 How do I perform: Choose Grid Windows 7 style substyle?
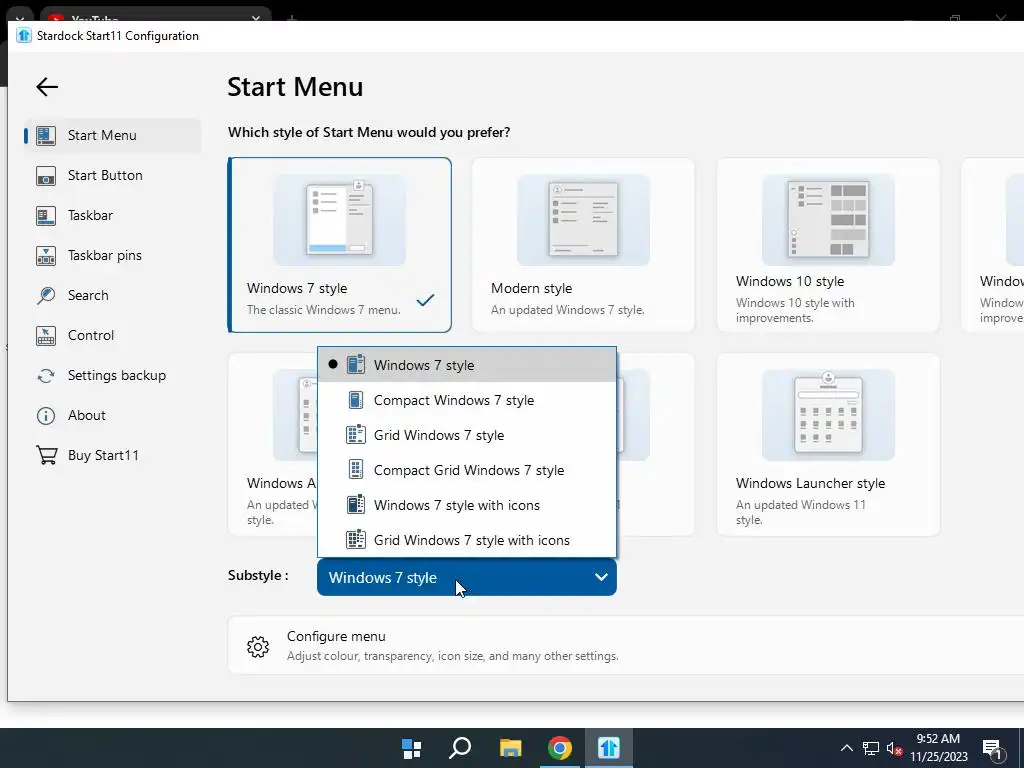click(467, 435)
